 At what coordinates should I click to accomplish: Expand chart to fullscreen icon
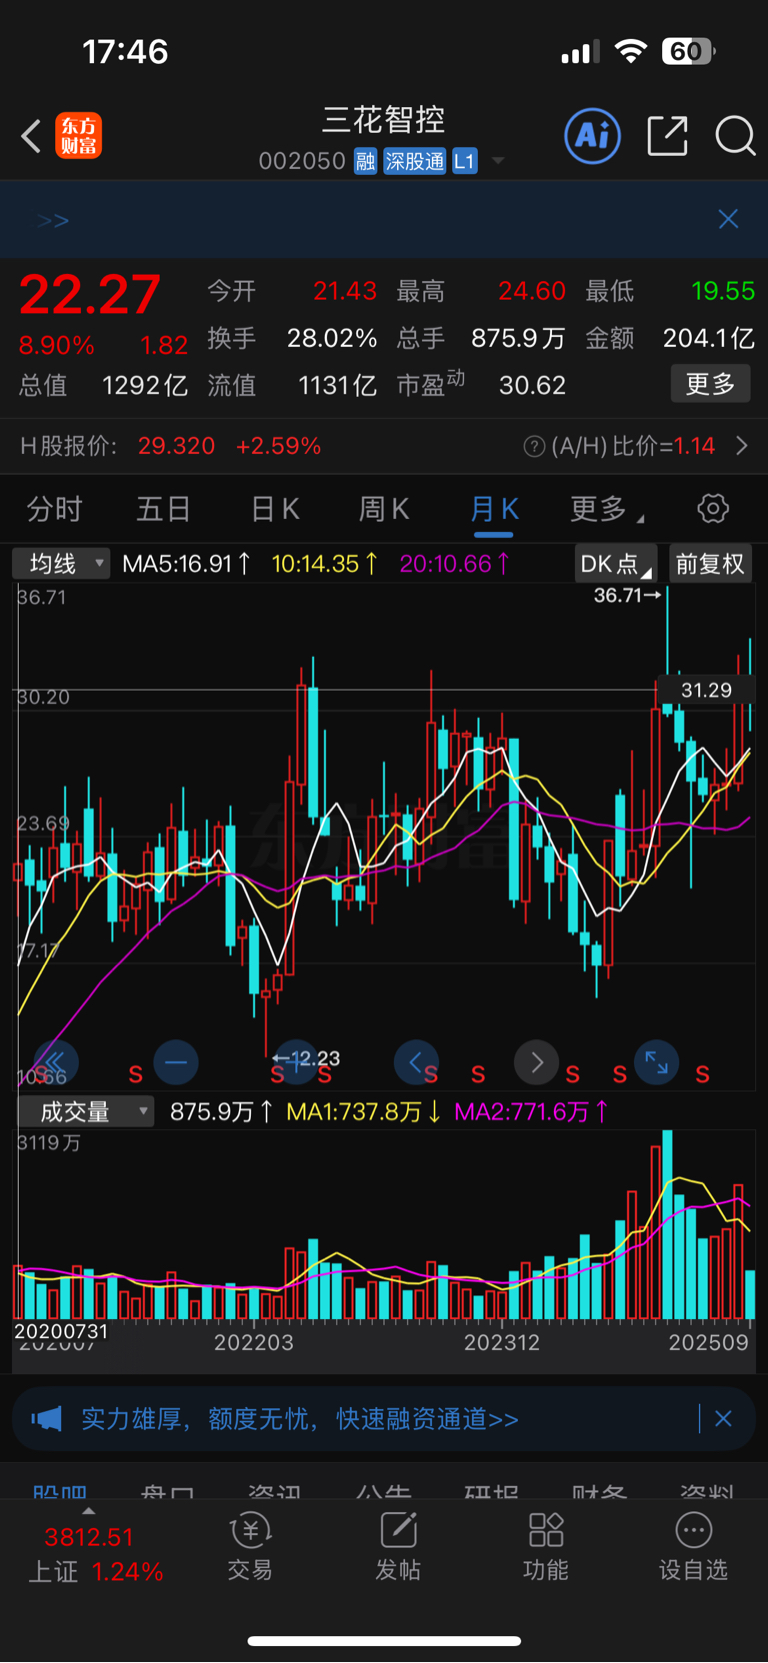tap(656, 1062)
